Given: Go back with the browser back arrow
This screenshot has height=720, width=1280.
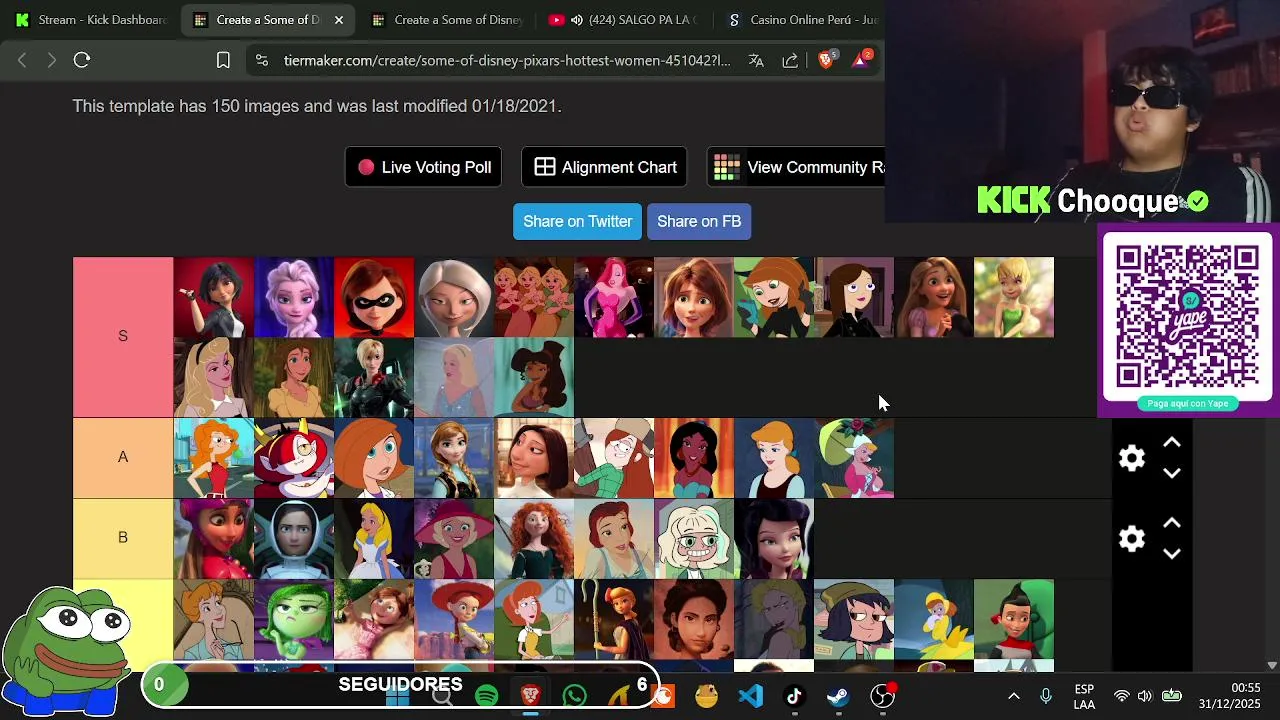Looking at the screenshot, I should coord(22,60).
